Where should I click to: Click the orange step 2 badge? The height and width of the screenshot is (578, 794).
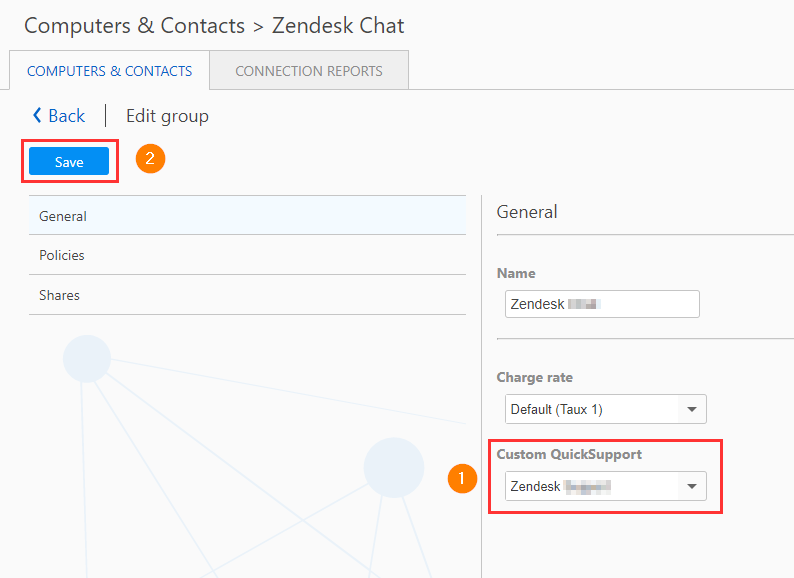coord(150,158)
